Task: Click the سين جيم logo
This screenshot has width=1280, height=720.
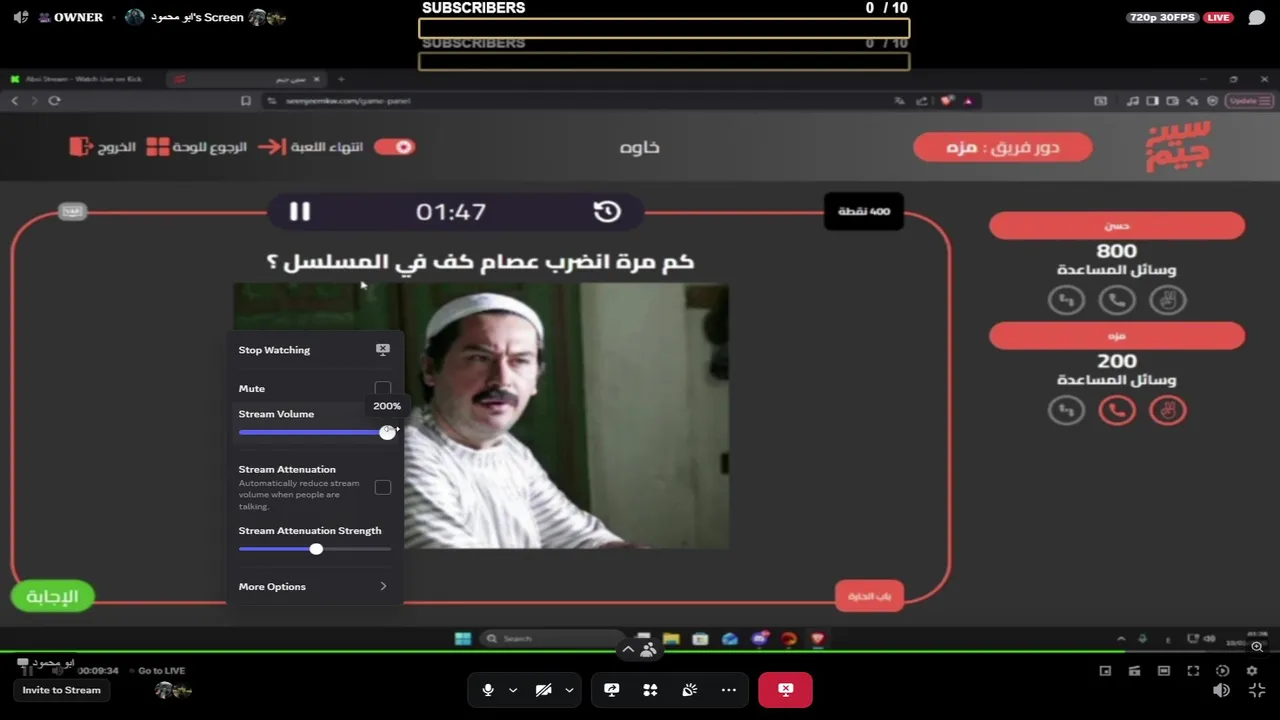Action: [1178, 147]
